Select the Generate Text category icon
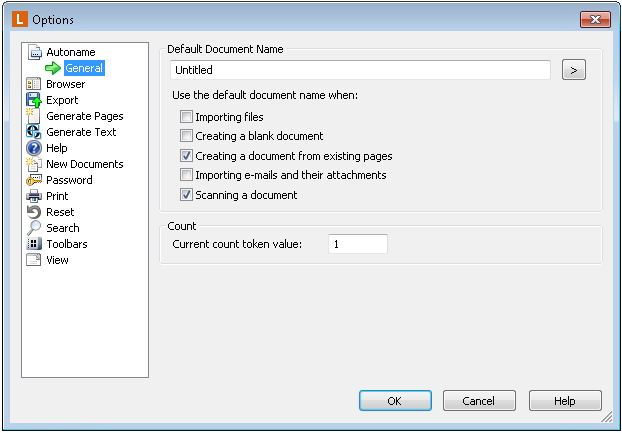 point(34,132)
